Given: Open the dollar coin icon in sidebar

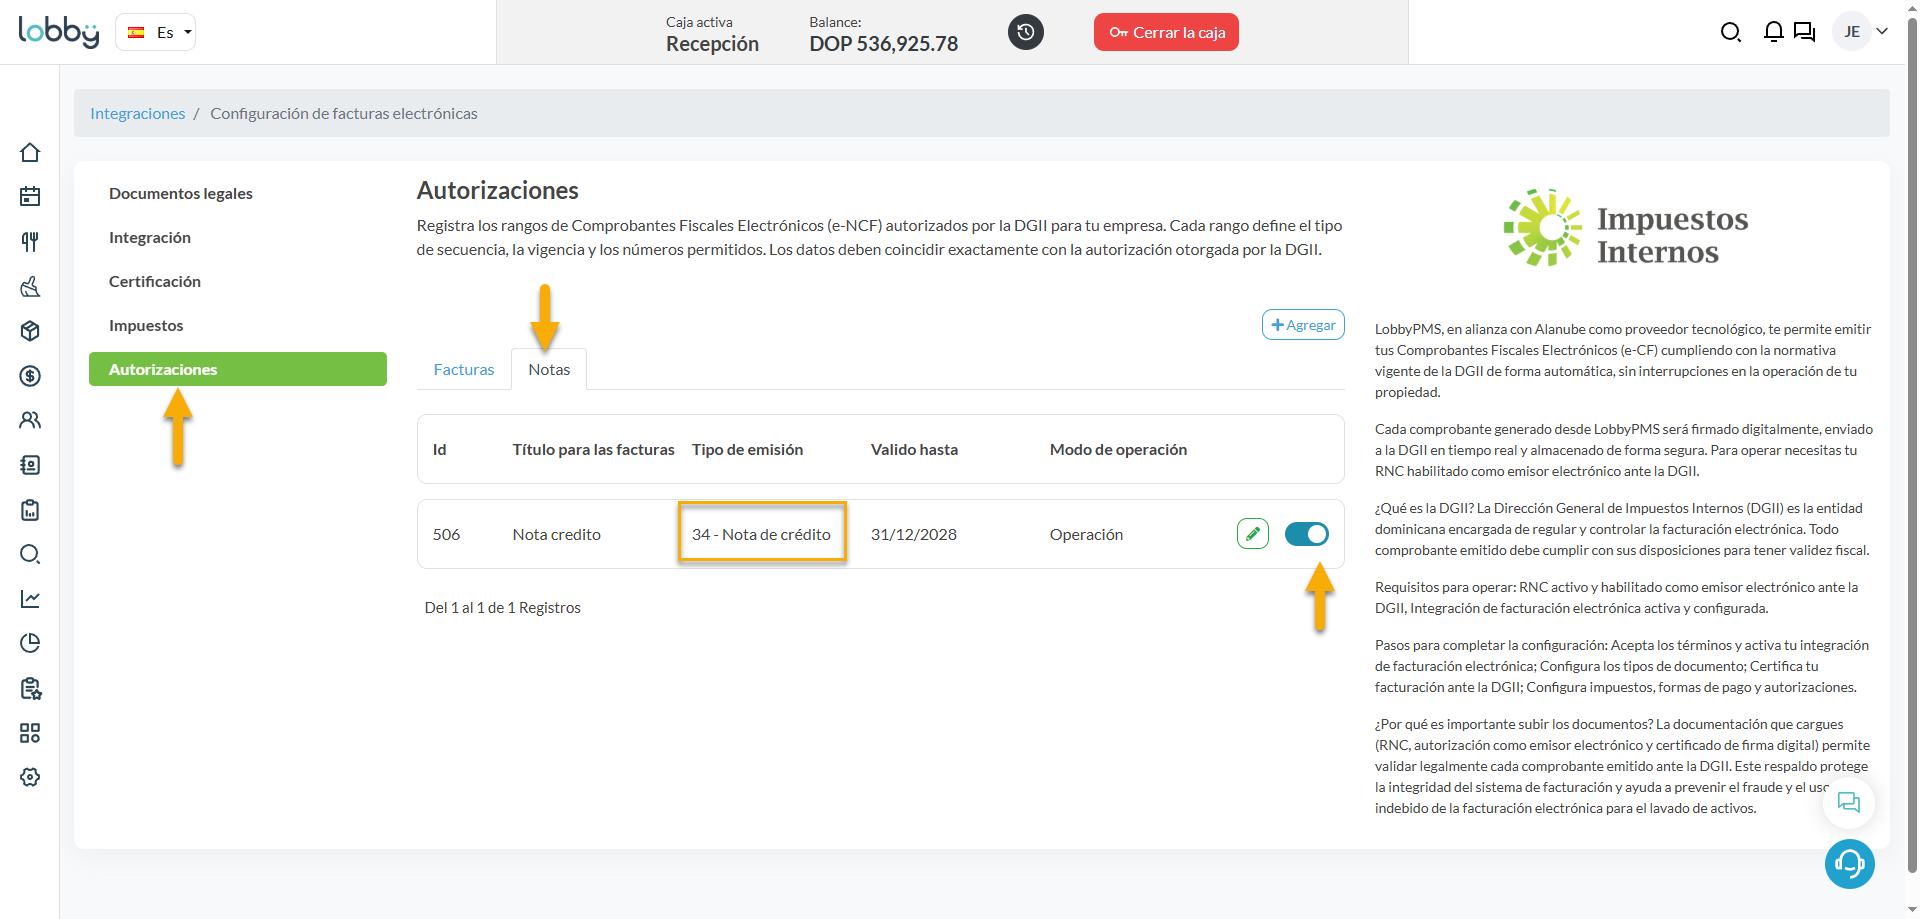Looking at the screenshot, I should tap(30, 376).
